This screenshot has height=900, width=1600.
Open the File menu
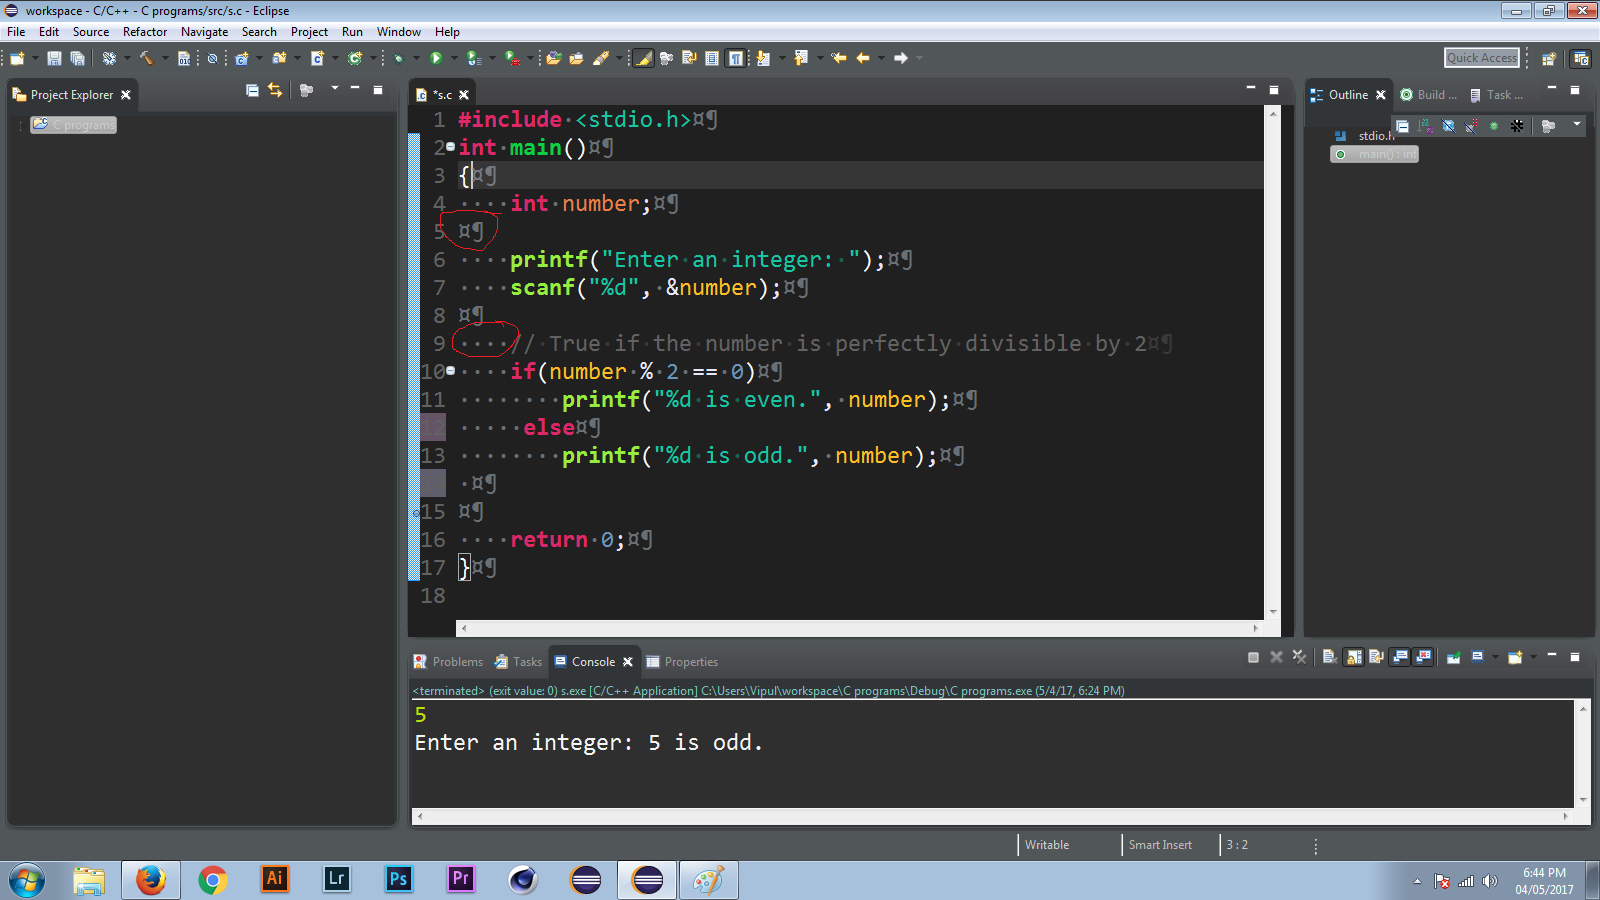[x=16, y=32]
